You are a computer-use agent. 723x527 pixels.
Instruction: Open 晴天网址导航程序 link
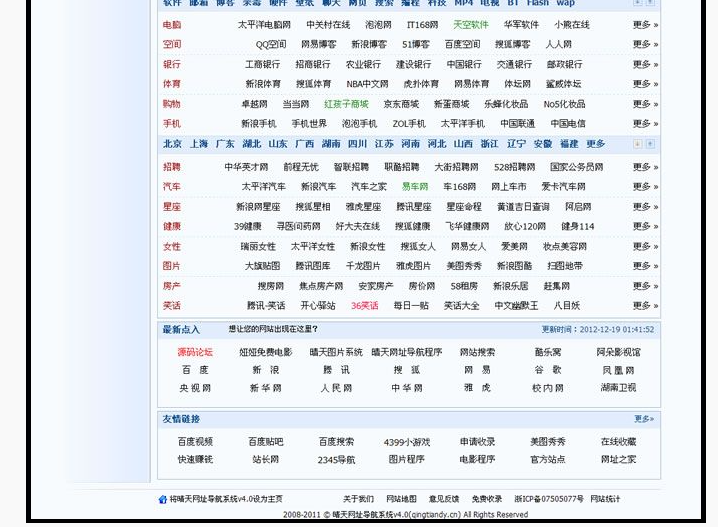pyautogui.click(x=407, y=352)
